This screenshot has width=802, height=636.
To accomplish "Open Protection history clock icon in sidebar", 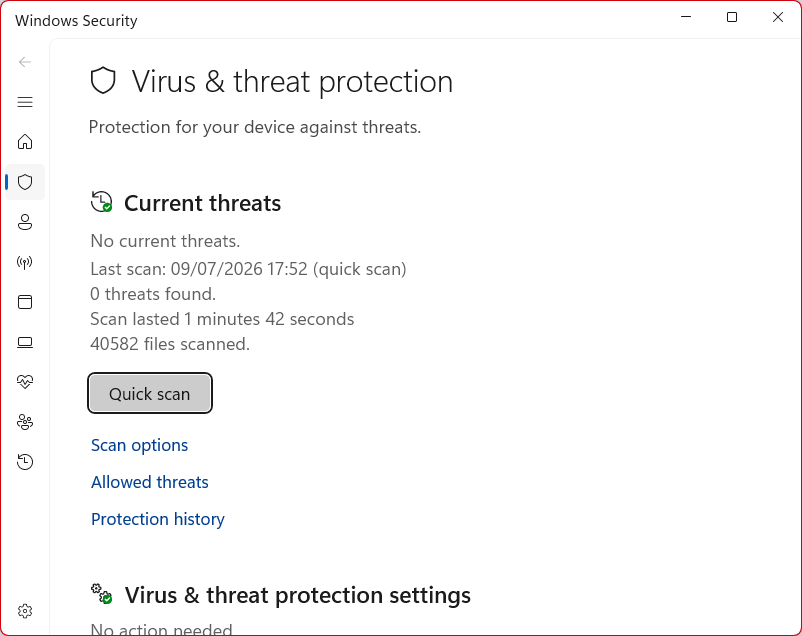I will click(25, 462).
